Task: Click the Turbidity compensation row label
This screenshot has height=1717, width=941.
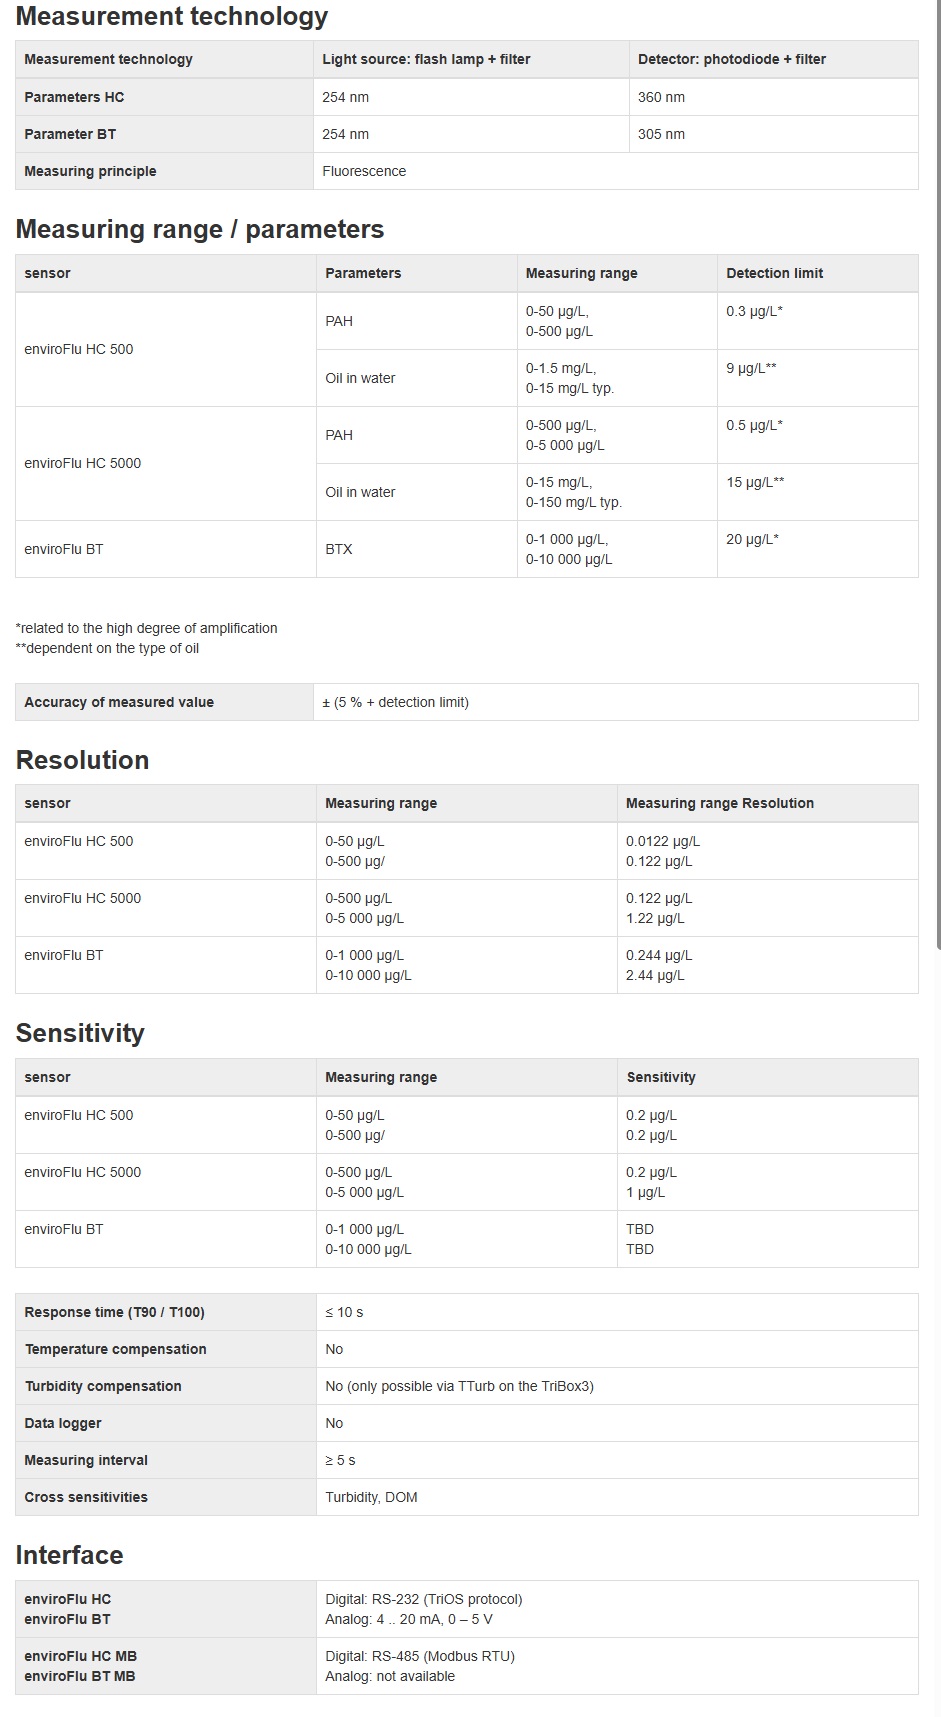Action: pyautogui.click(x=115, y=1349)
